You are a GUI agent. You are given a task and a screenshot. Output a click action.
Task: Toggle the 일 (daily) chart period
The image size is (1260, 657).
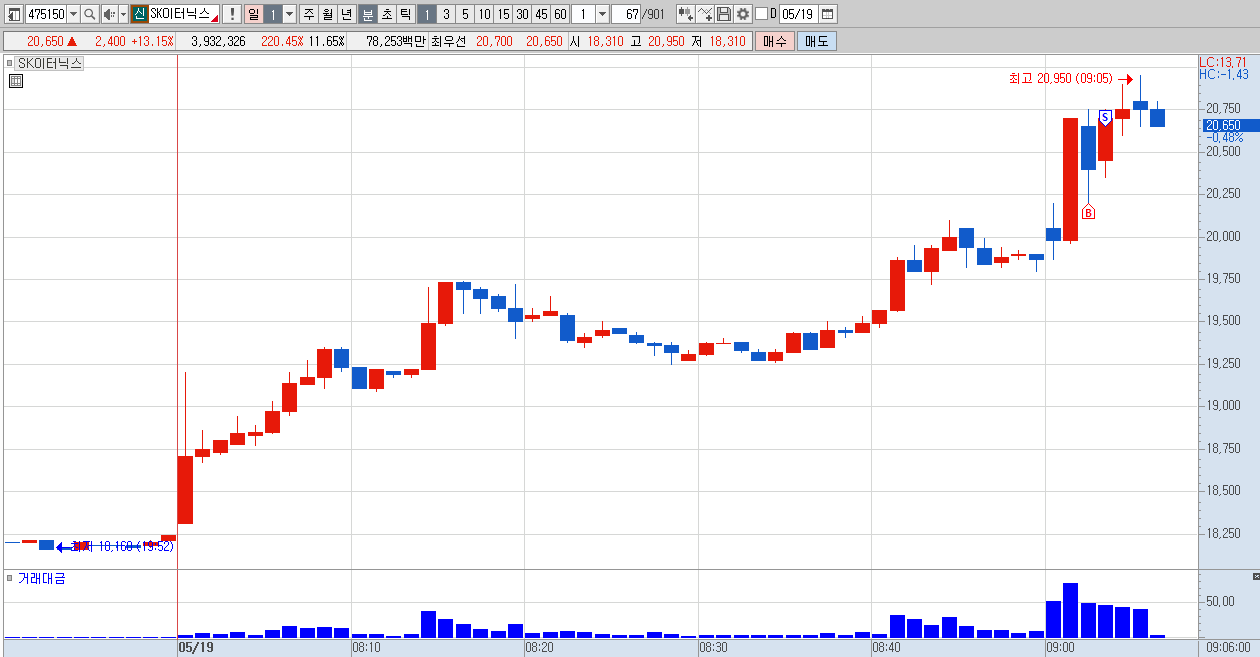(x=253, y=14)
